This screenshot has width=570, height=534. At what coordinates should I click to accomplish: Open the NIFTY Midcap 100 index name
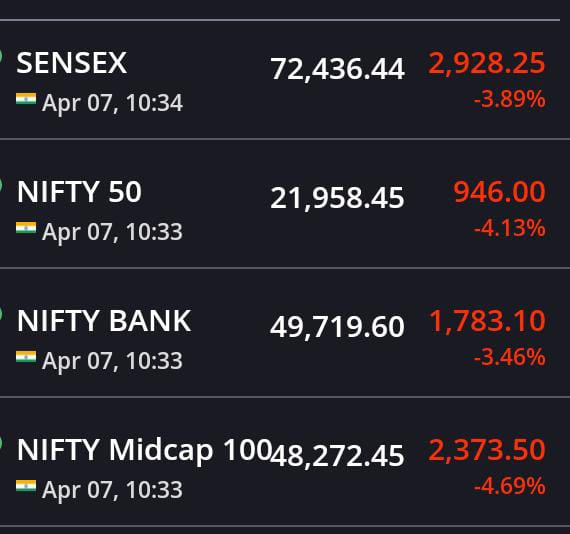point(144,450)
